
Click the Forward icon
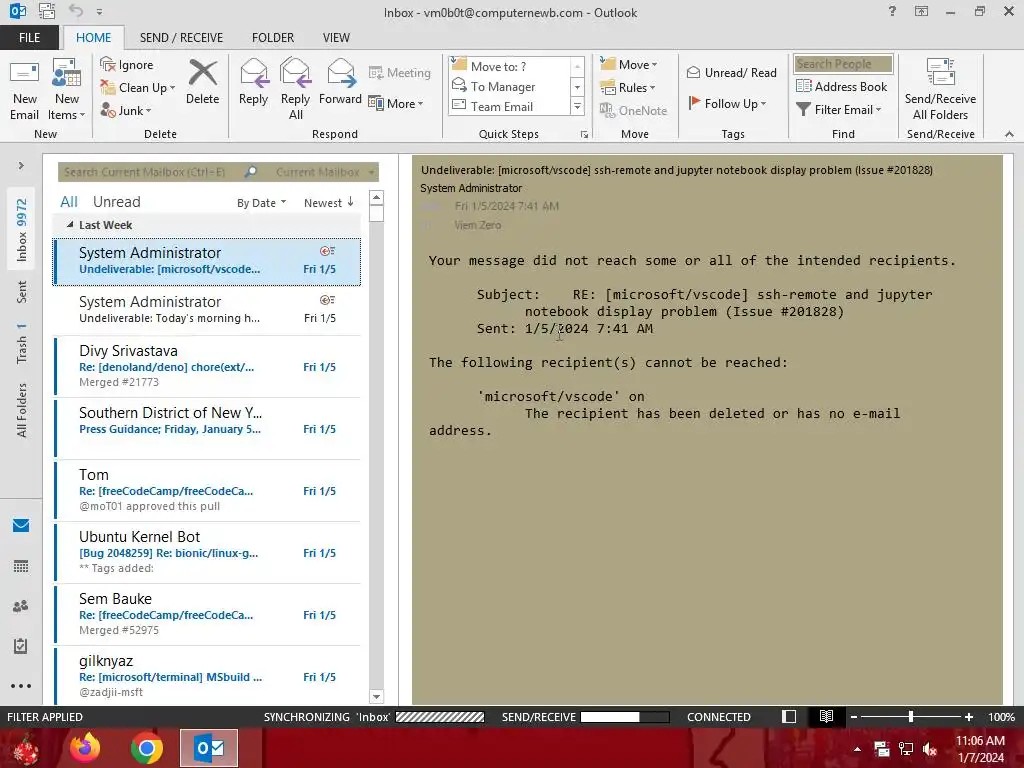point(340,72)
